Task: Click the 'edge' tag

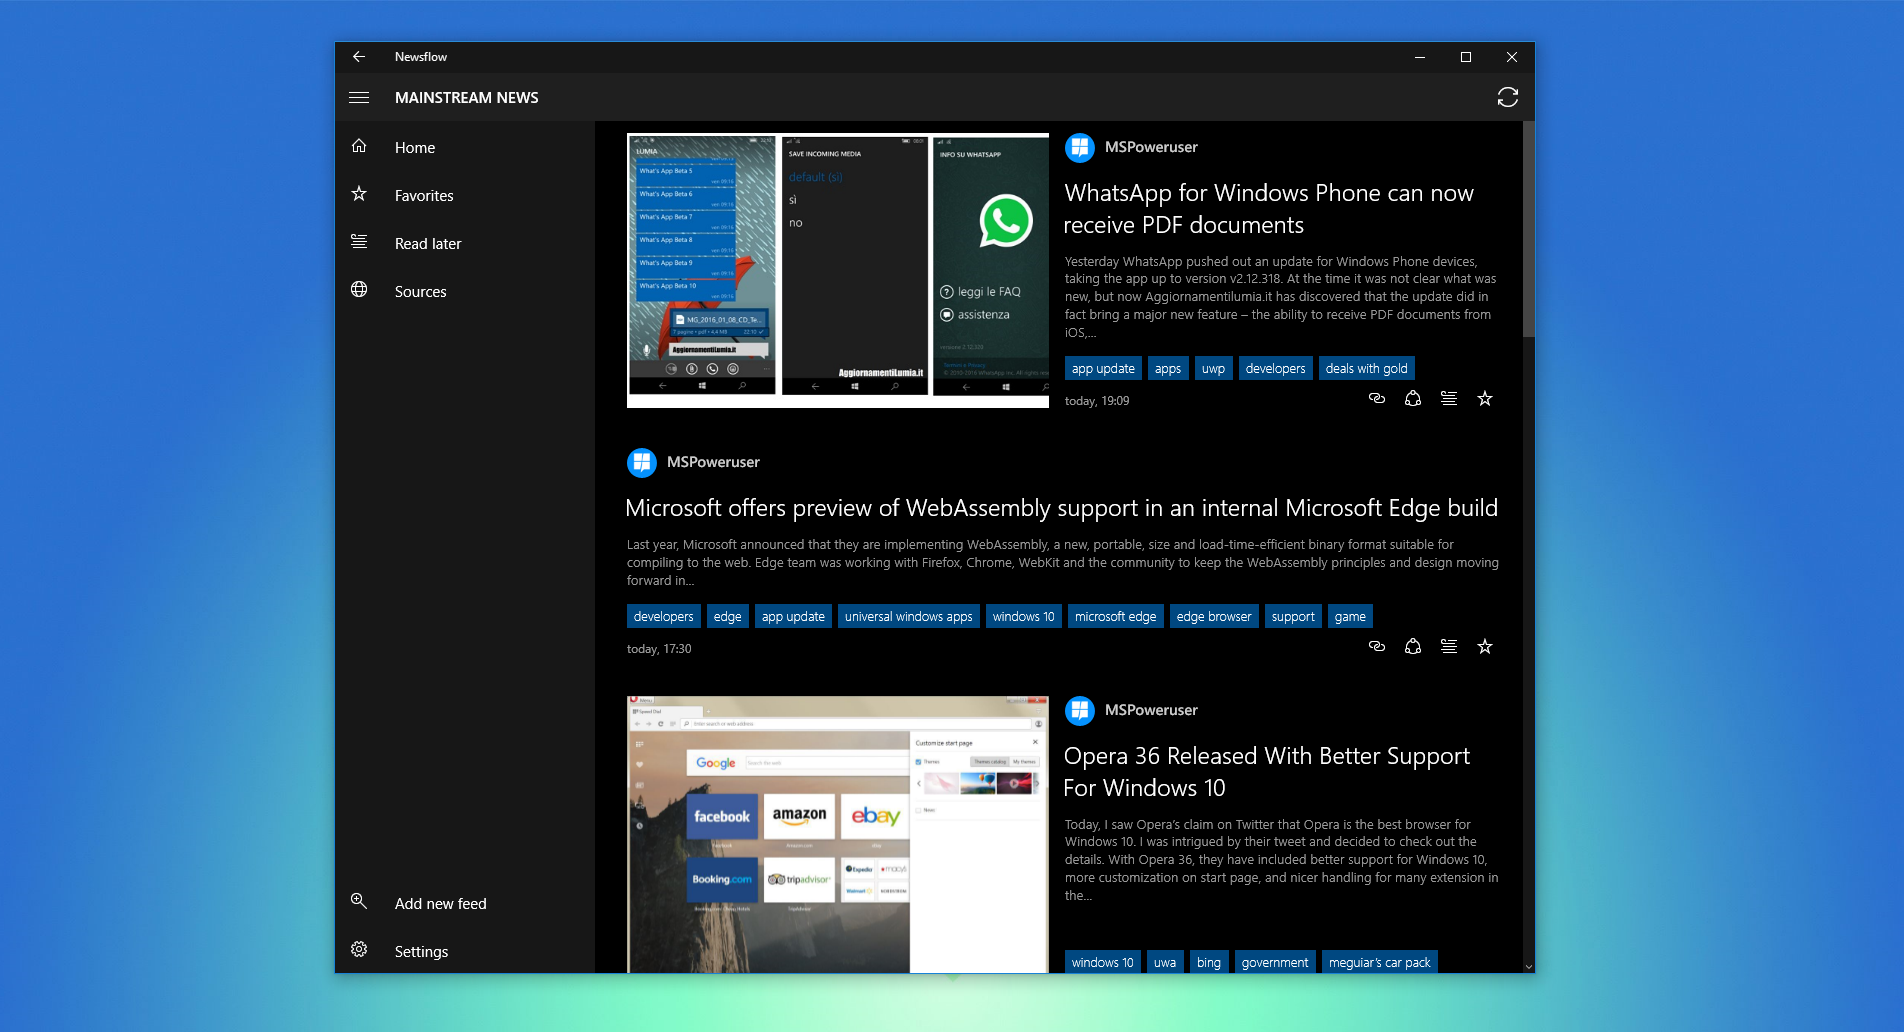Action: coord(727,616)
